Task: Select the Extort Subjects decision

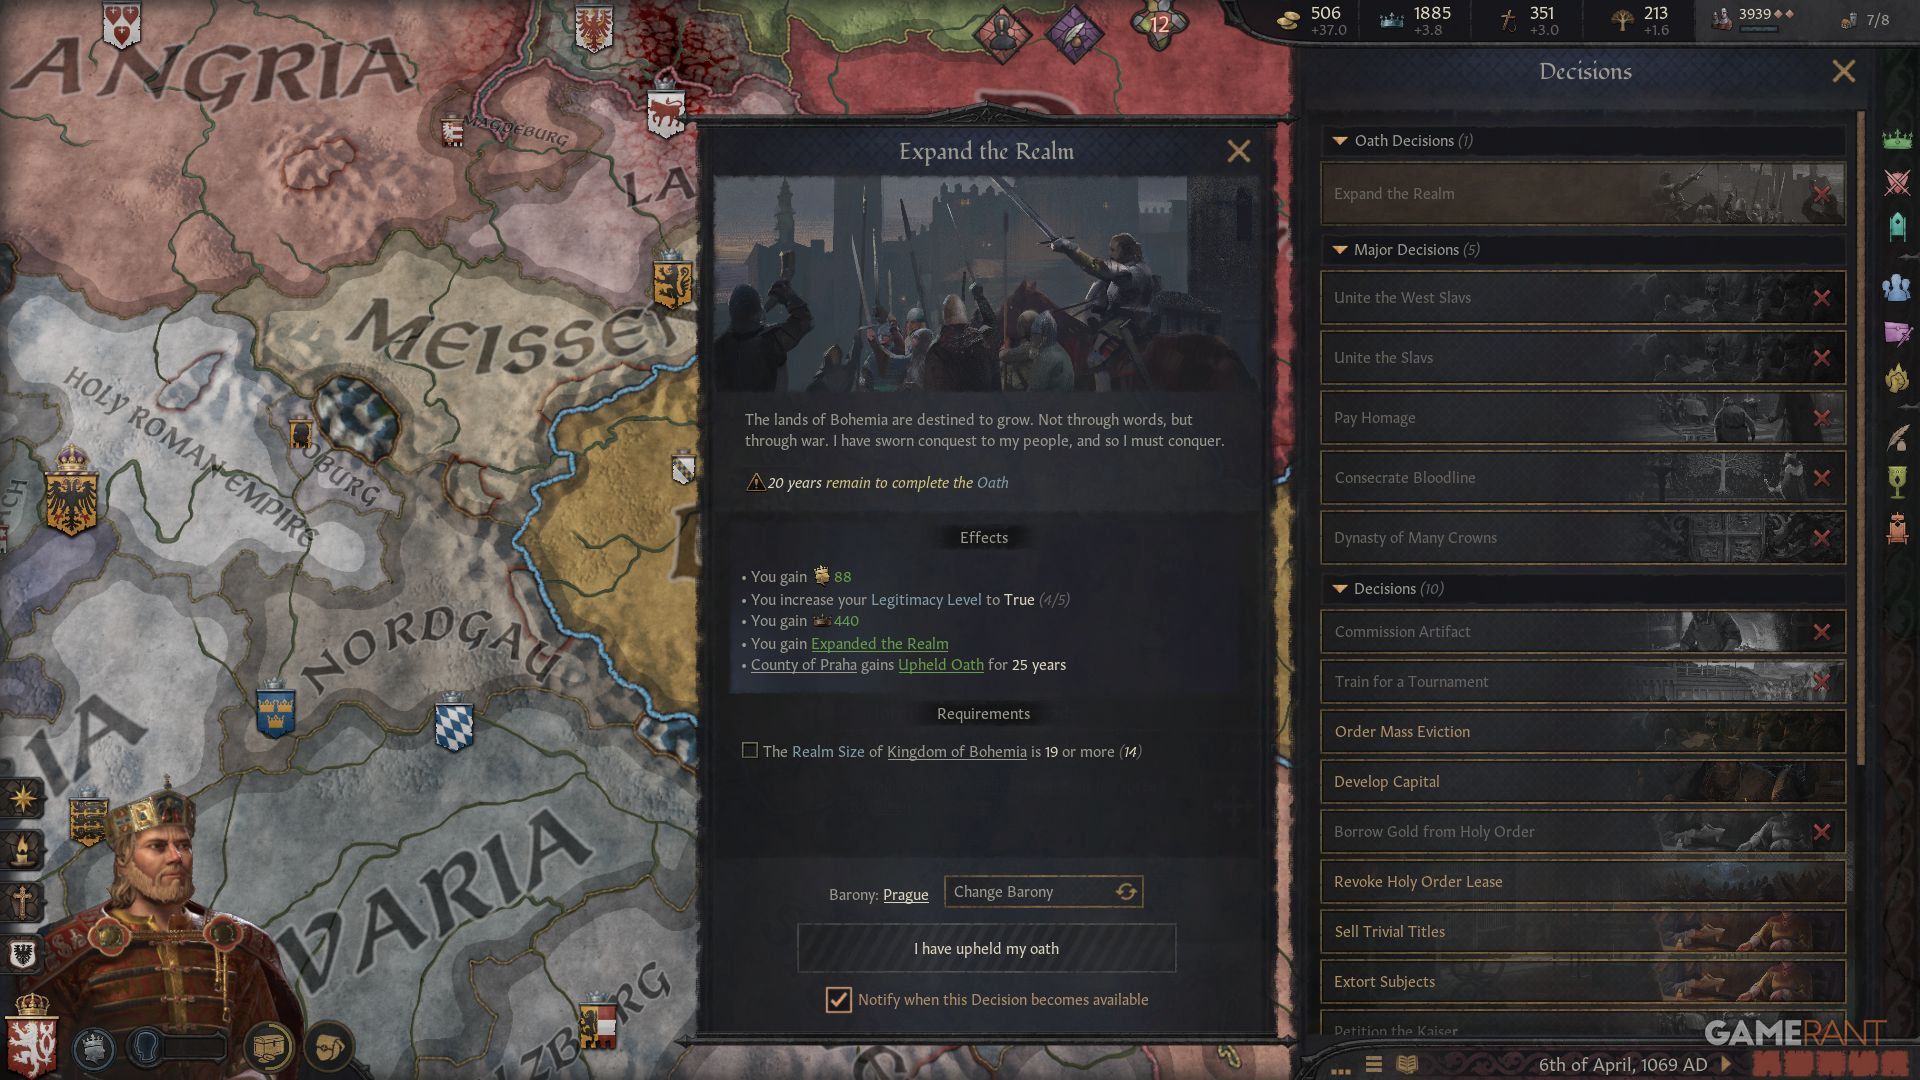Action: pyautogui.click(x=1583, y=982)
